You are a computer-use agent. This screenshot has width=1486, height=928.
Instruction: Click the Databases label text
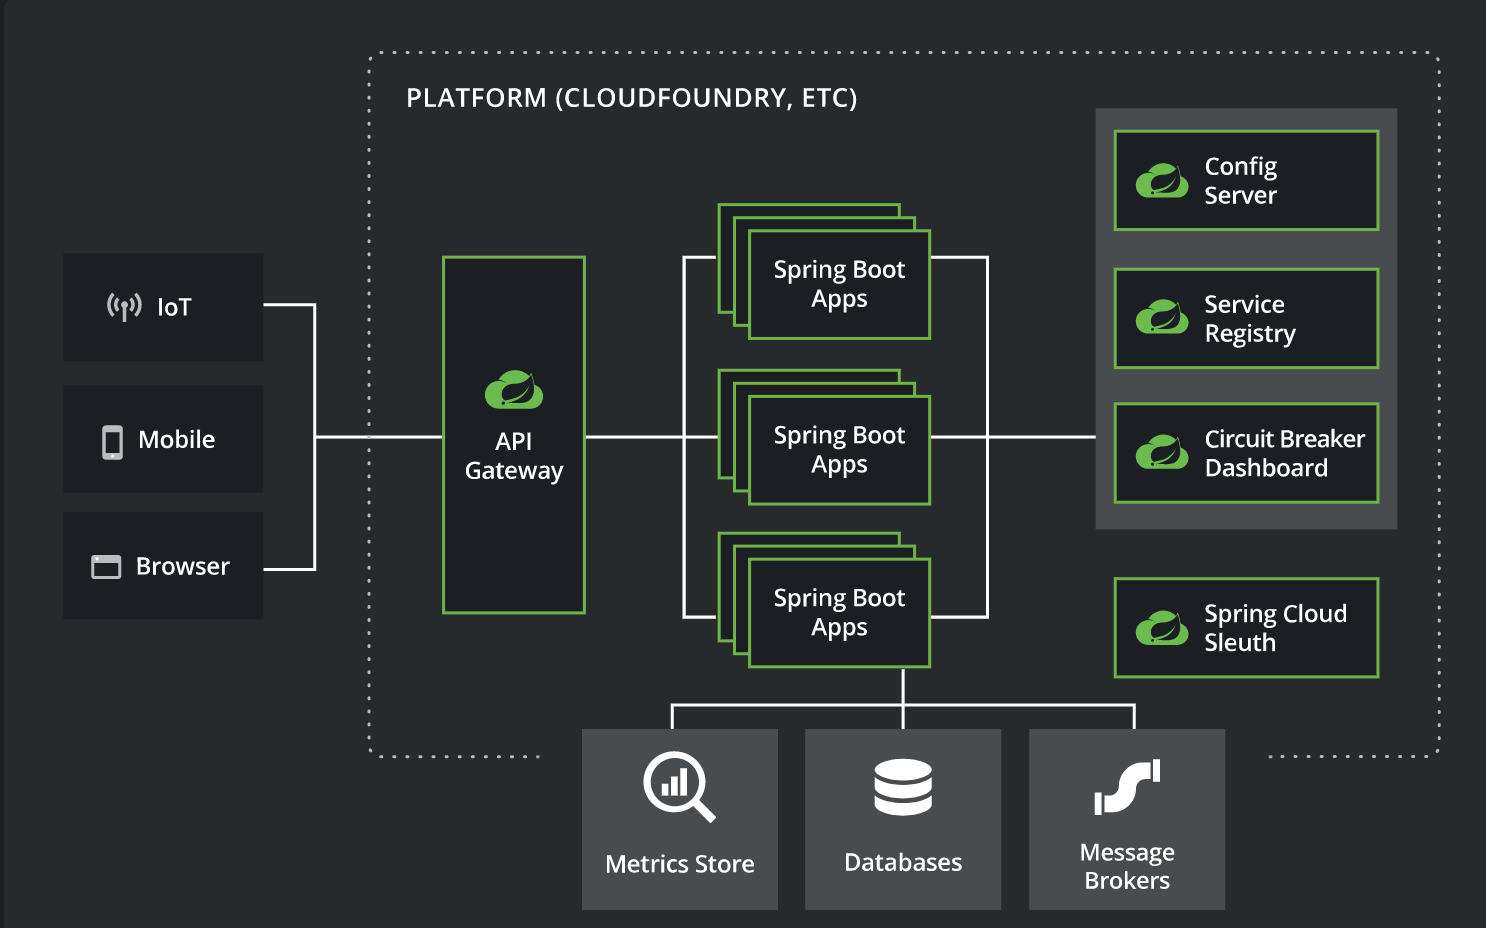tap(903, 862)
